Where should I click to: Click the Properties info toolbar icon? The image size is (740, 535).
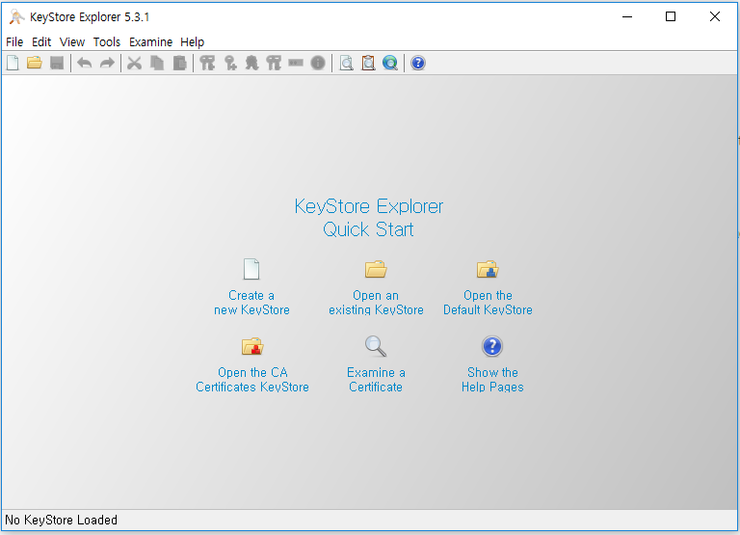tap(318, 63)
